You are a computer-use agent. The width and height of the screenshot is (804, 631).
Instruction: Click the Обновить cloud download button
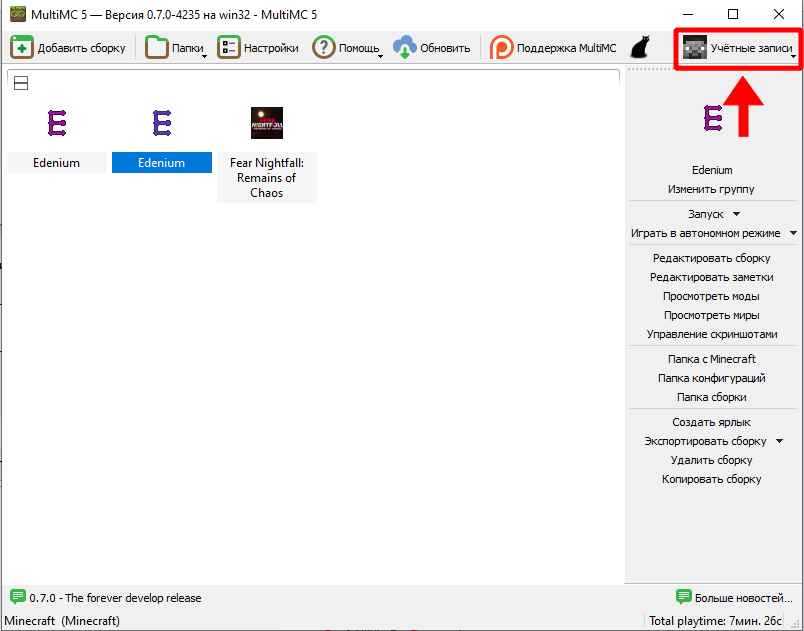tap(432, 48)
